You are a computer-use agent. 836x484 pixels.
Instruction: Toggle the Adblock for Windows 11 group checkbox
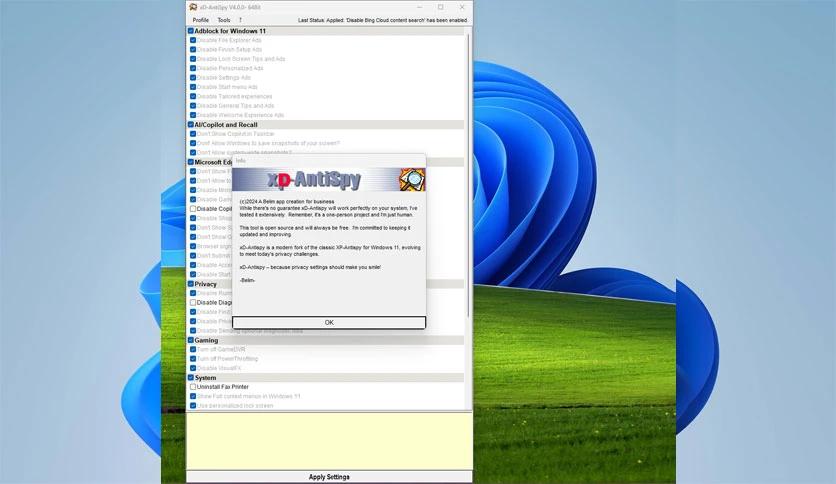pos(191,31)
